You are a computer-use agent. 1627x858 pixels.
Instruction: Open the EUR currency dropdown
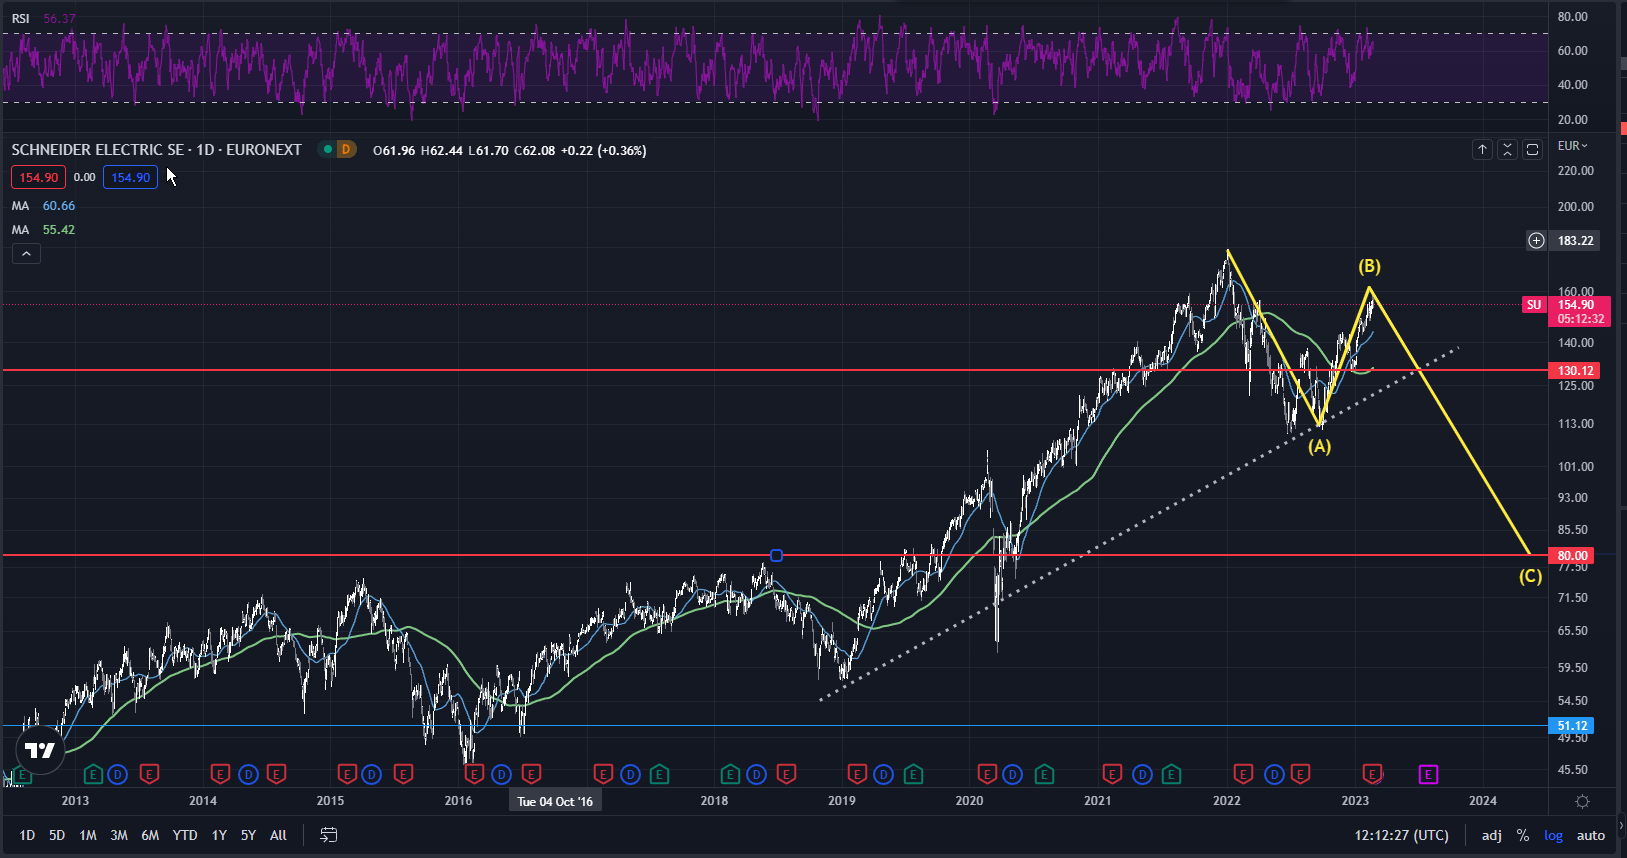click(x=1573, y=146)
